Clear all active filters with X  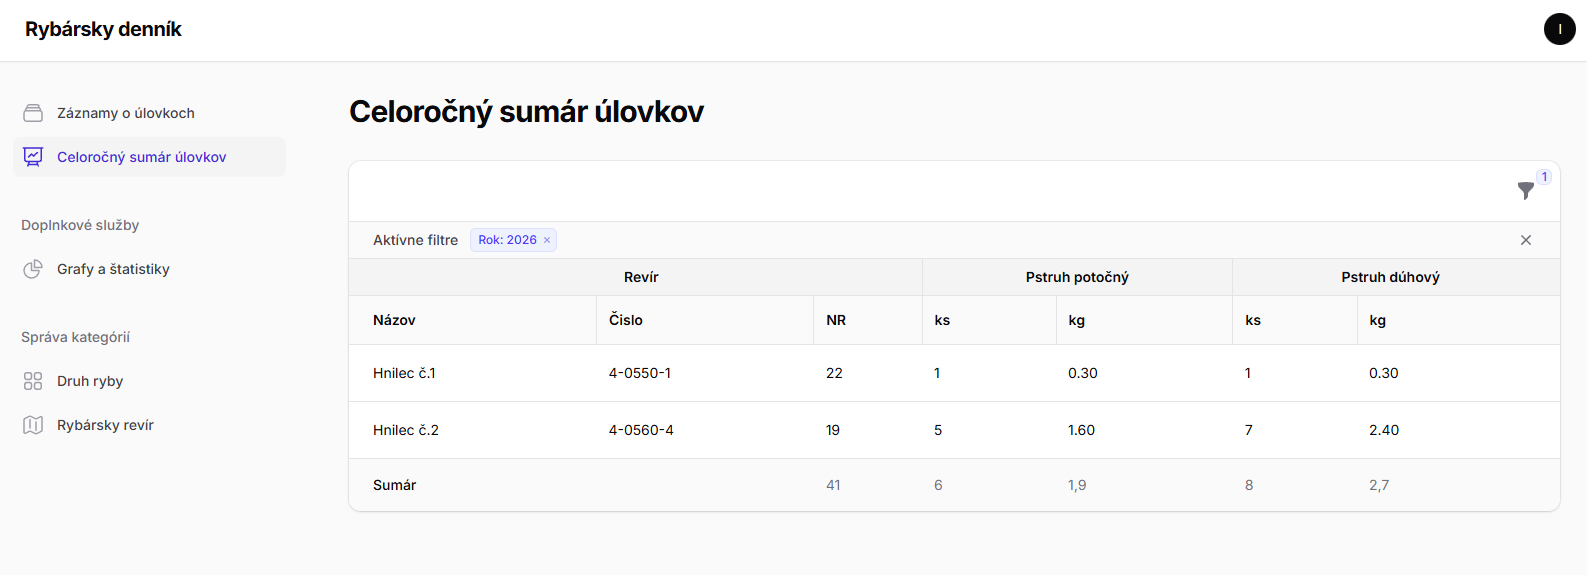point(1526,240)
